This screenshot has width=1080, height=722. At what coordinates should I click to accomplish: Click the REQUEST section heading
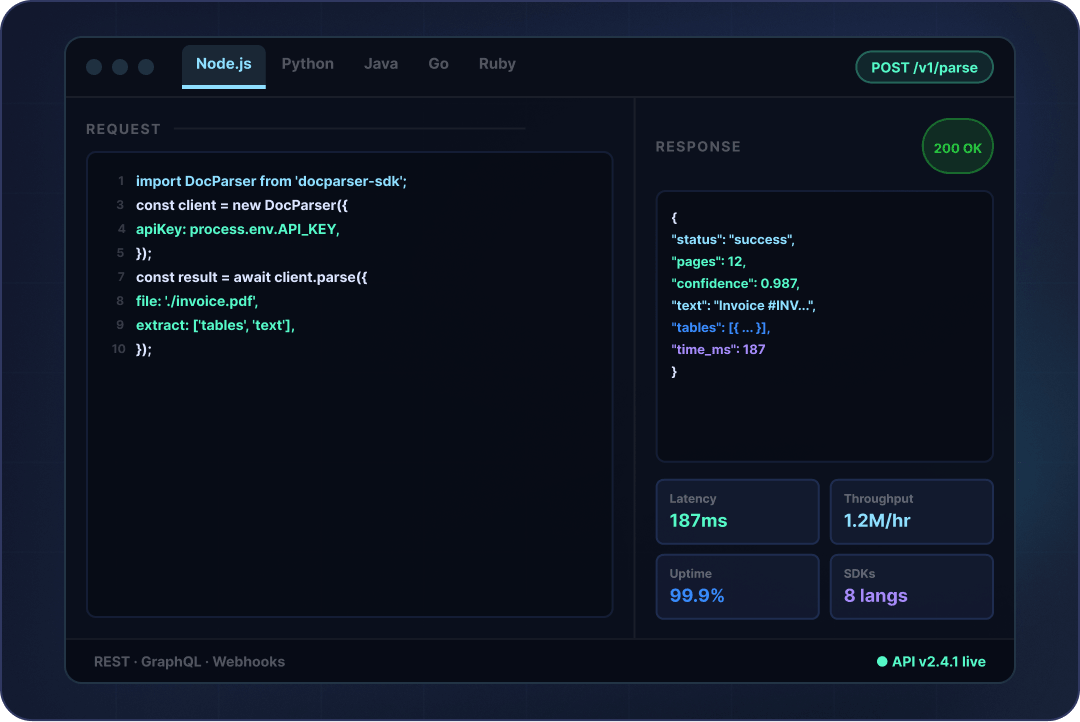click(x=123, y=129)
